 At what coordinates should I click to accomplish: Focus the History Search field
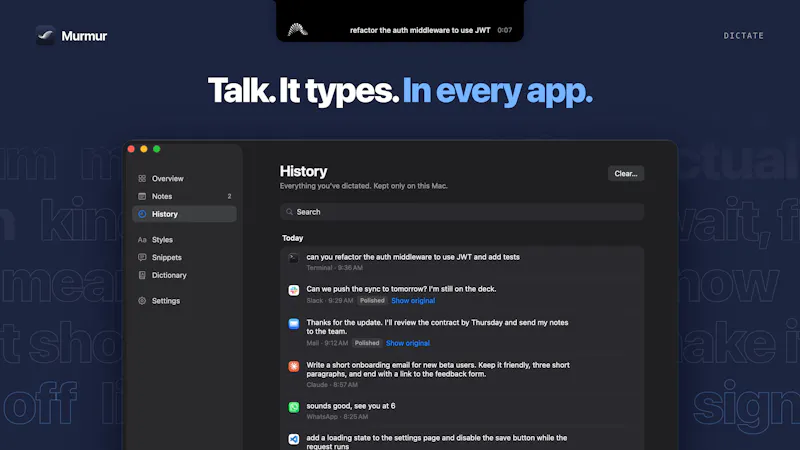(462, 212)
